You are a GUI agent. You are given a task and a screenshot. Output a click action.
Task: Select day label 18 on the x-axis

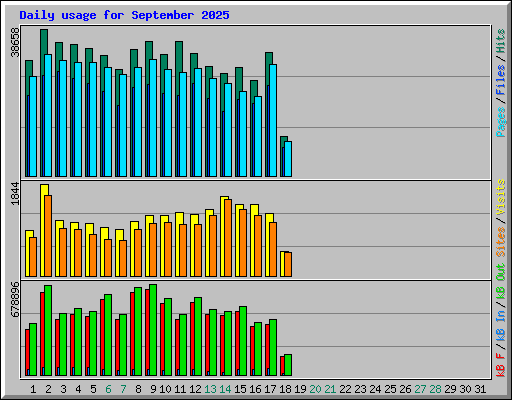(x=285, y=389)
